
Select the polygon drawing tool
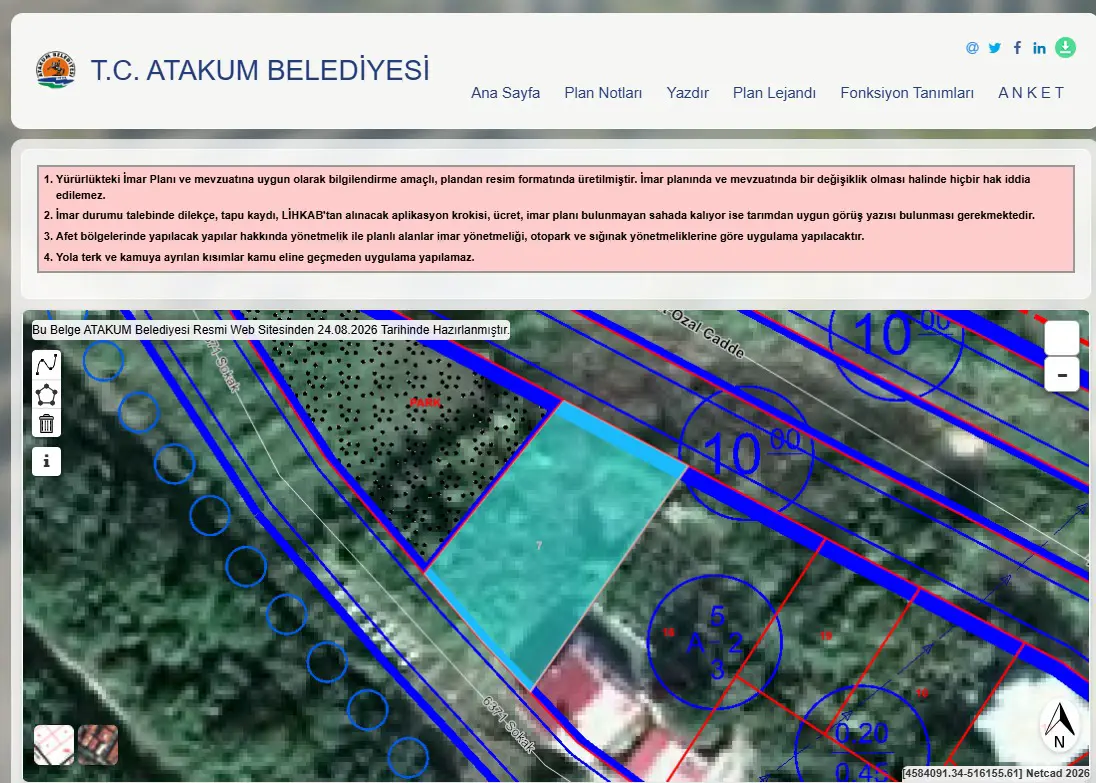[x=47, y=394]
